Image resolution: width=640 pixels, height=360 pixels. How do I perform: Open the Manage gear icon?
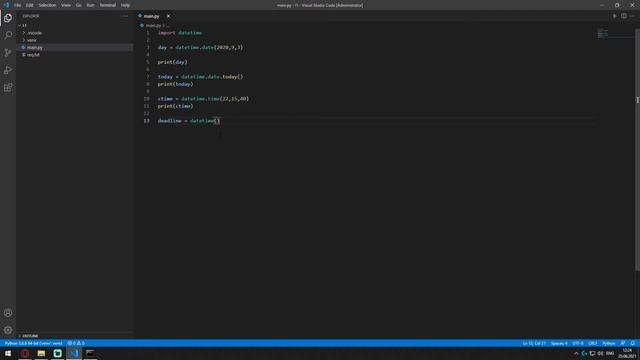point(8,330)
